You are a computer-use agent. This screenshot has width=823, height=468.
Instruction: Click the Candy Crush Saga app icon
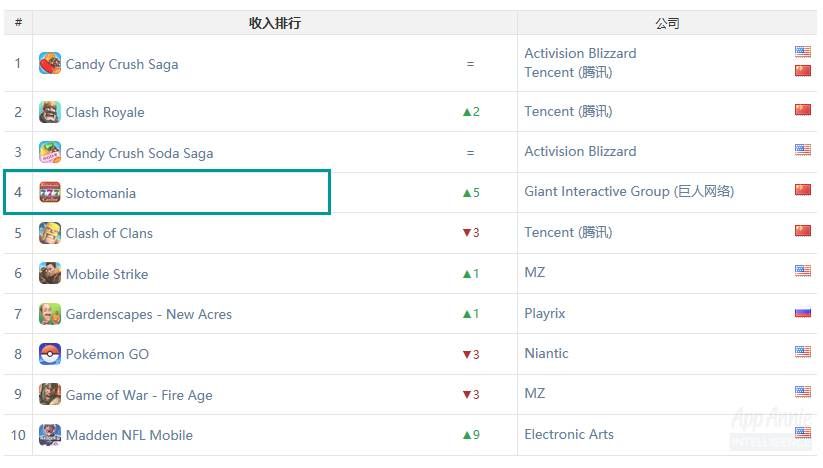[50, 63]
